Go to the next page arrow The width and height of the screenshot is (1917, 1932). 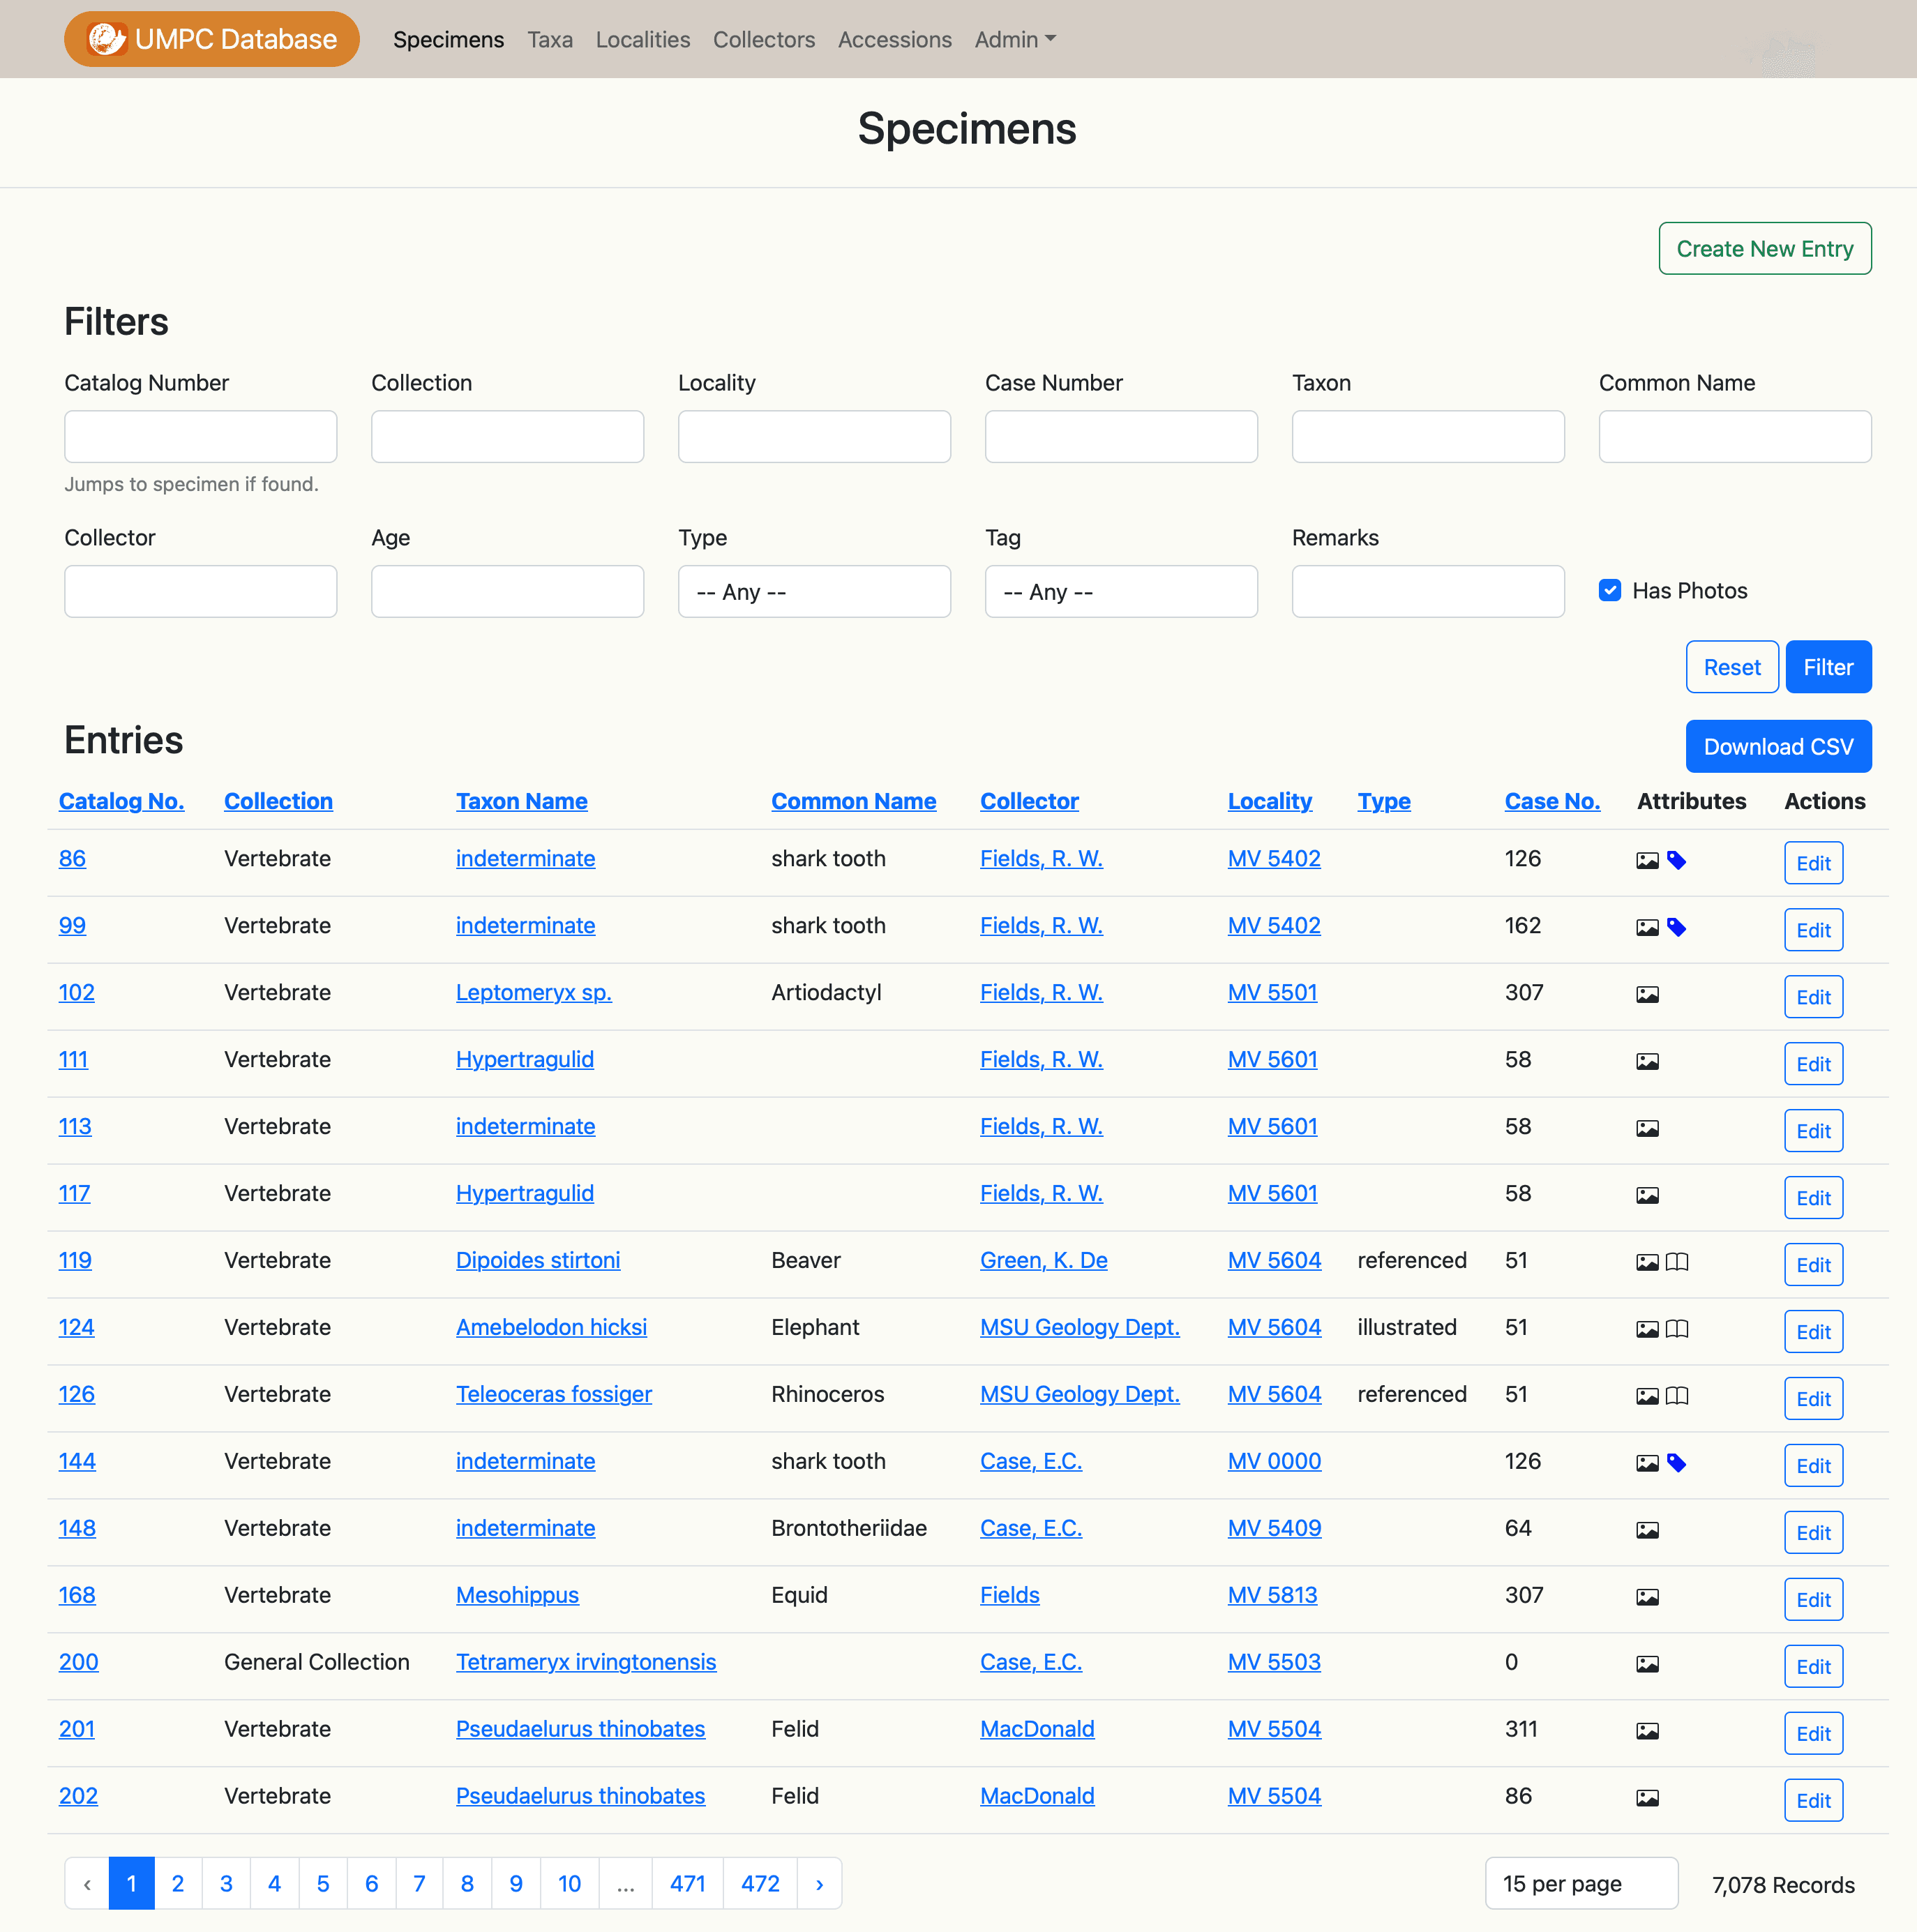click(819, 1884)
